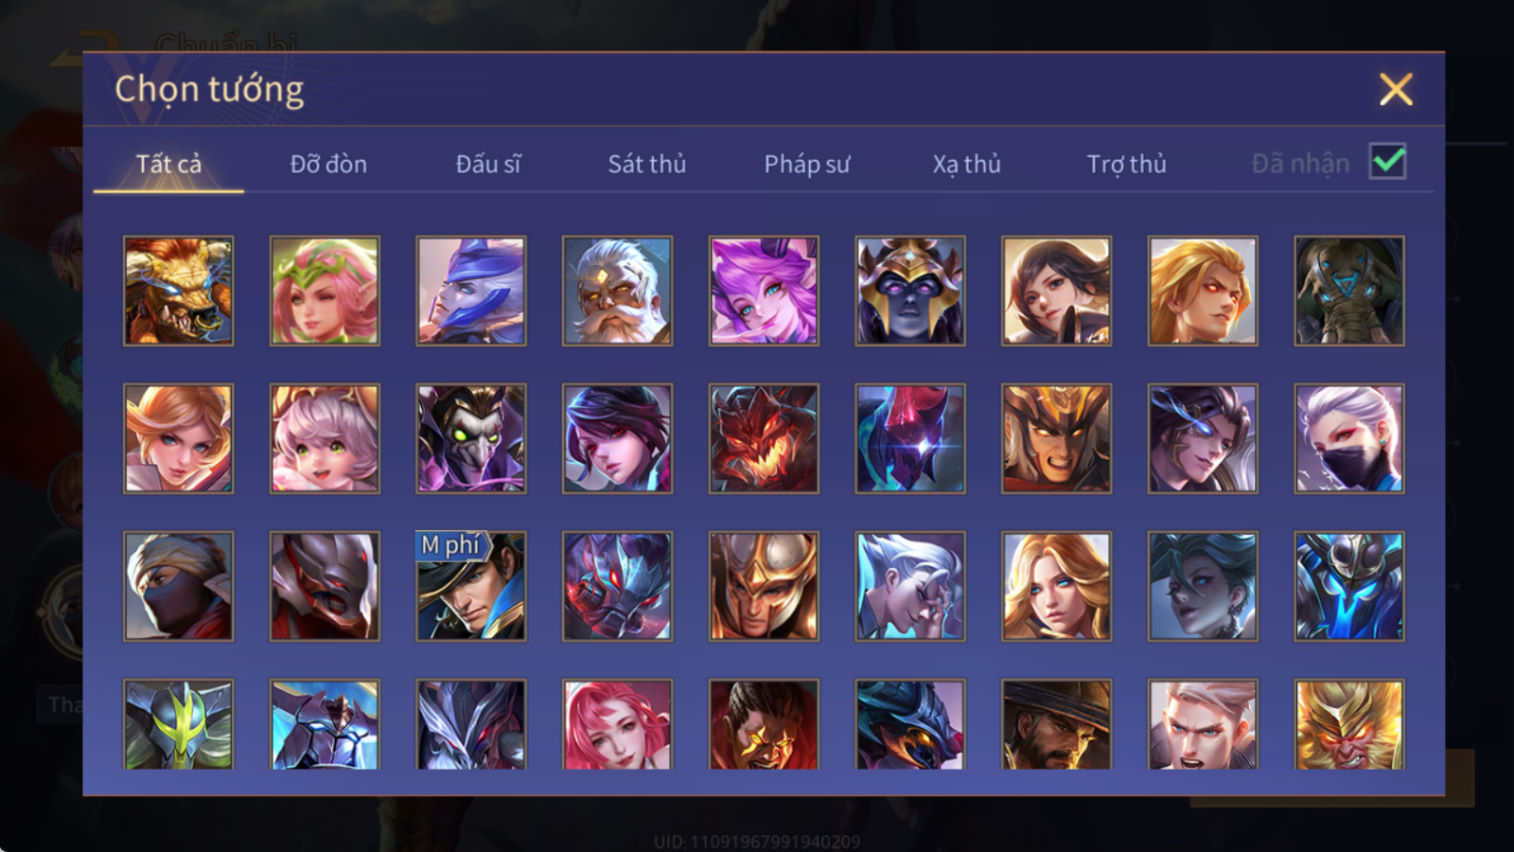Select the hero with the 'M phí' label

pos(471,586)
